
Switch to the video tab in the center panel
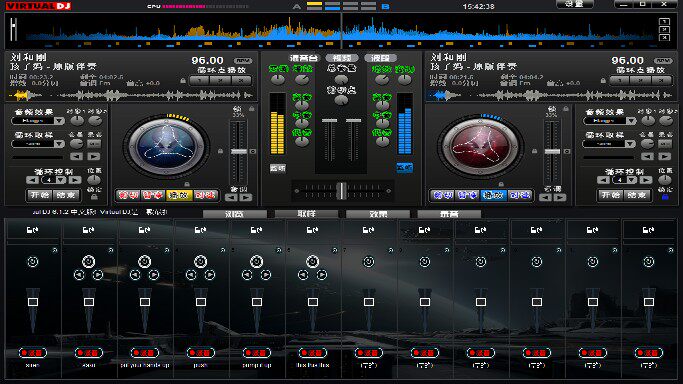(x=342, y=58)
